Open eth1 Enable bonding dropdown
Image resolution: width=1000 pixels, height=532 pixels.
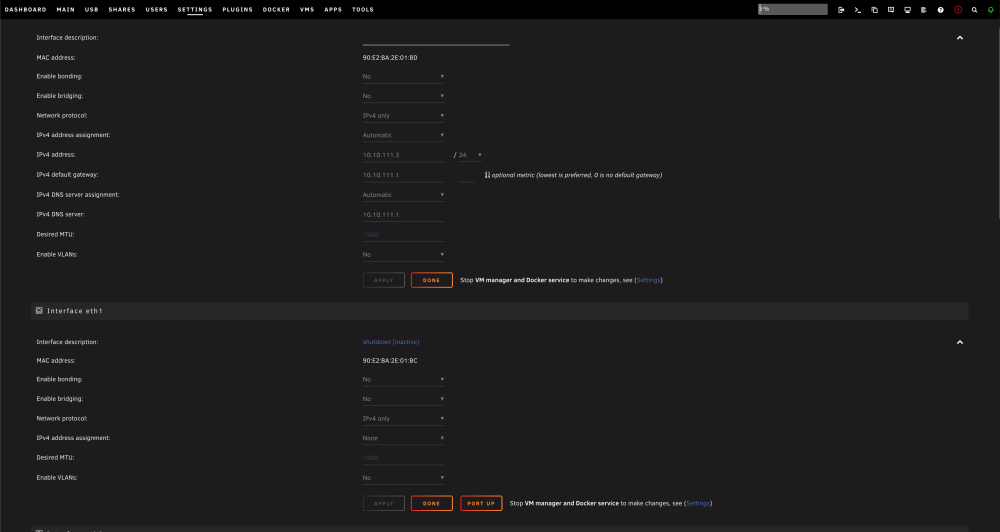click(403, 380)
